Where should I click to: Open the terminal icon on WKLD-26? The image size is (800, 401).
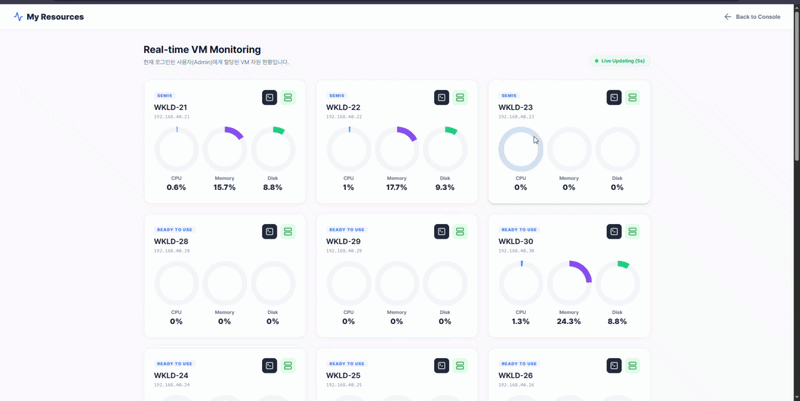pyautogui.click(x=614, y=366)
